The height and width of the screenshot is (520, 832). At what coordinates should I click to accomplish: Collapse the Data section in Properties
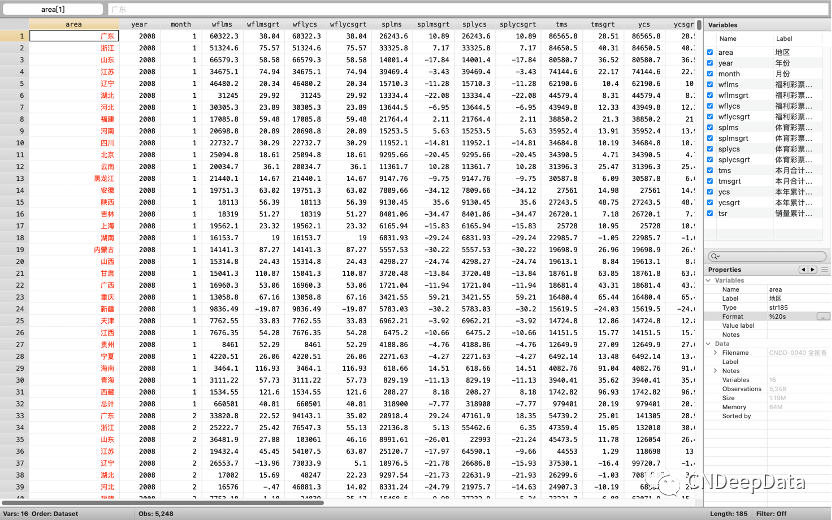(708, 343)
